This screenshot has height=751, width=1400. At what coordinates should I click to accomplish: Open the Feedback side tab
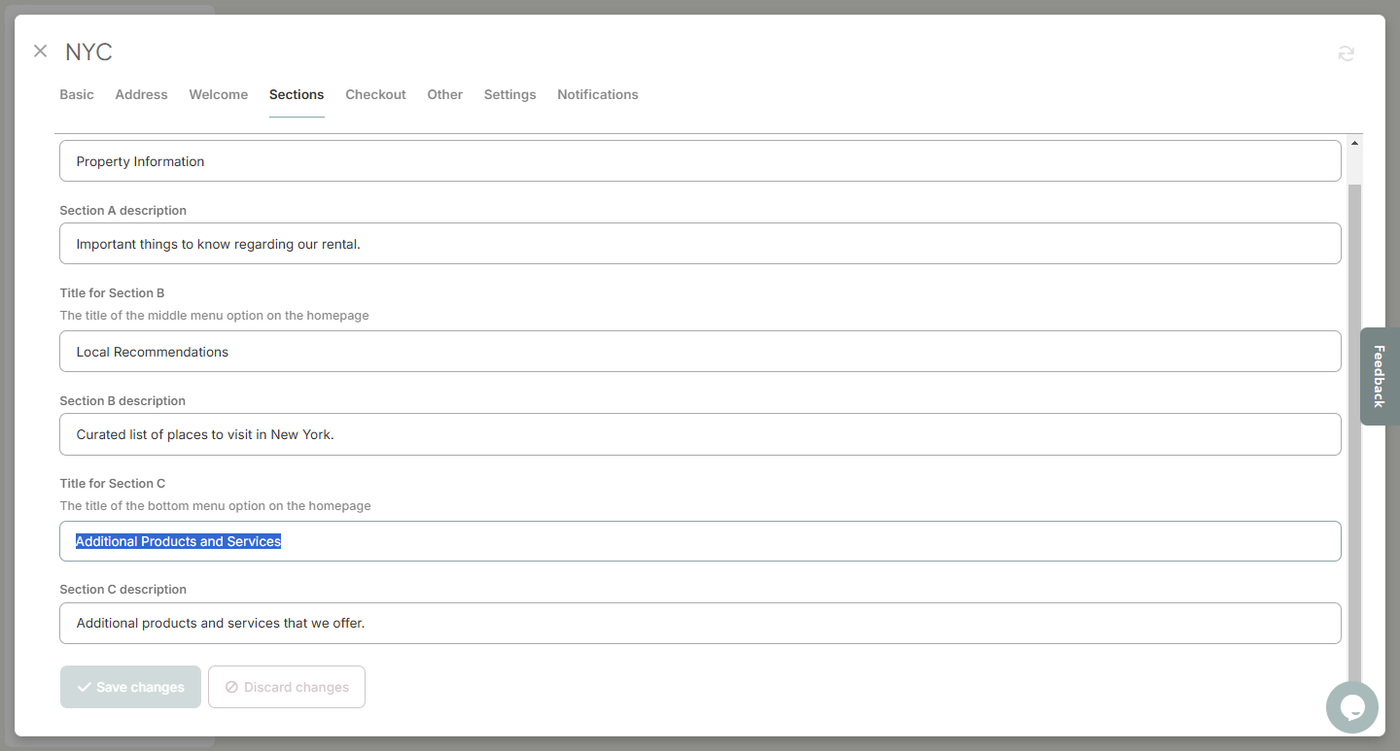point(1379,376)
